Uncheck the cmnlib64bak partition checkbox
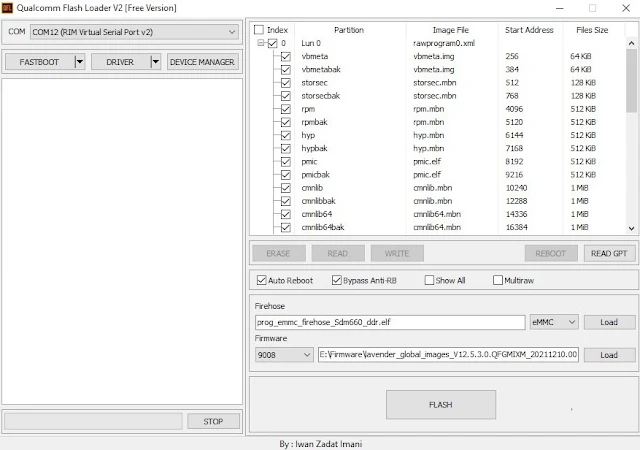 click(286, 227)
